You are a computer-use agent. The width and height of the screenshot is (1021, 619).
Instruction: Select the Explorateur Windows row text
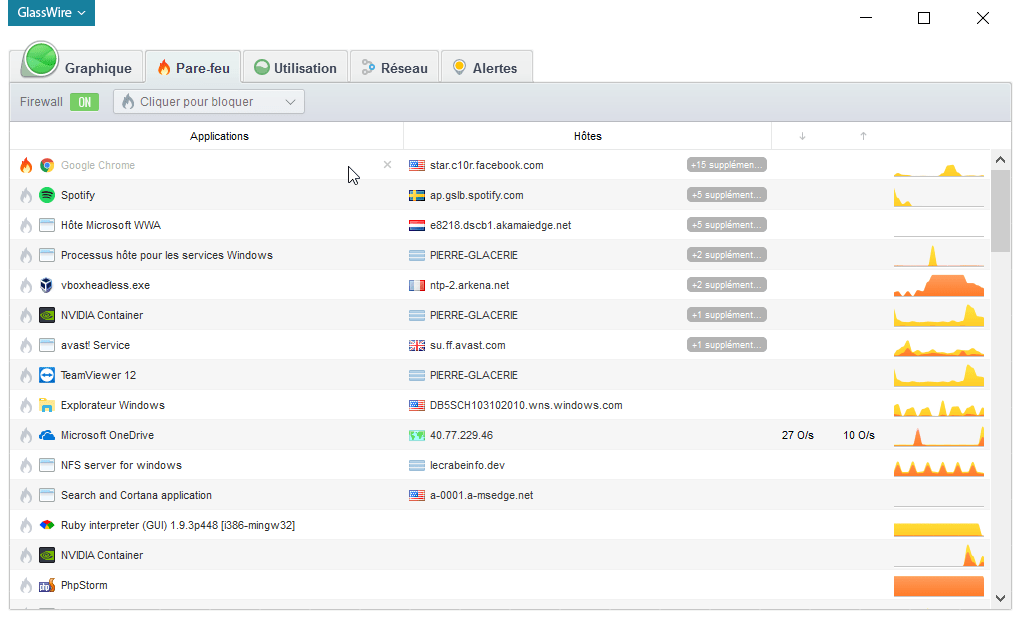click(113, 406)
